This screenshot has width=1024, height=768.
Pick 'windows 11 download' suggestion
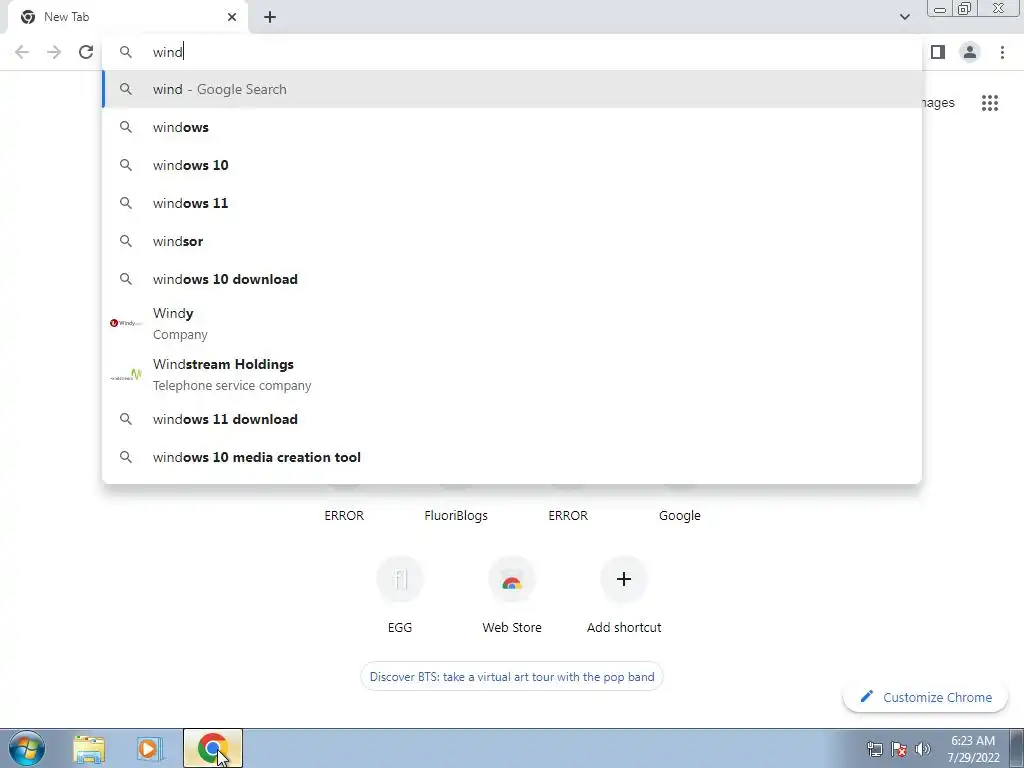tap(512, 419)
